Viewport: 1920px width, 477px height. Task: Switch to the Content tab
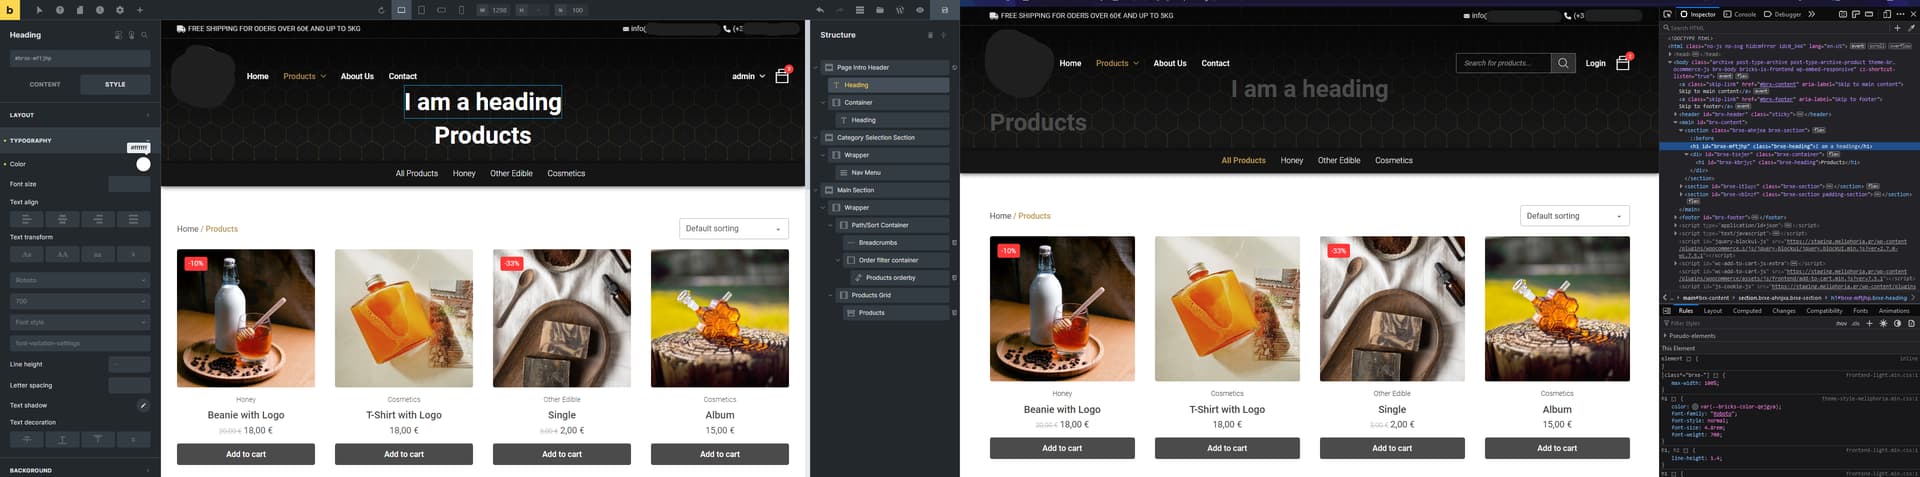pos(44,85)
